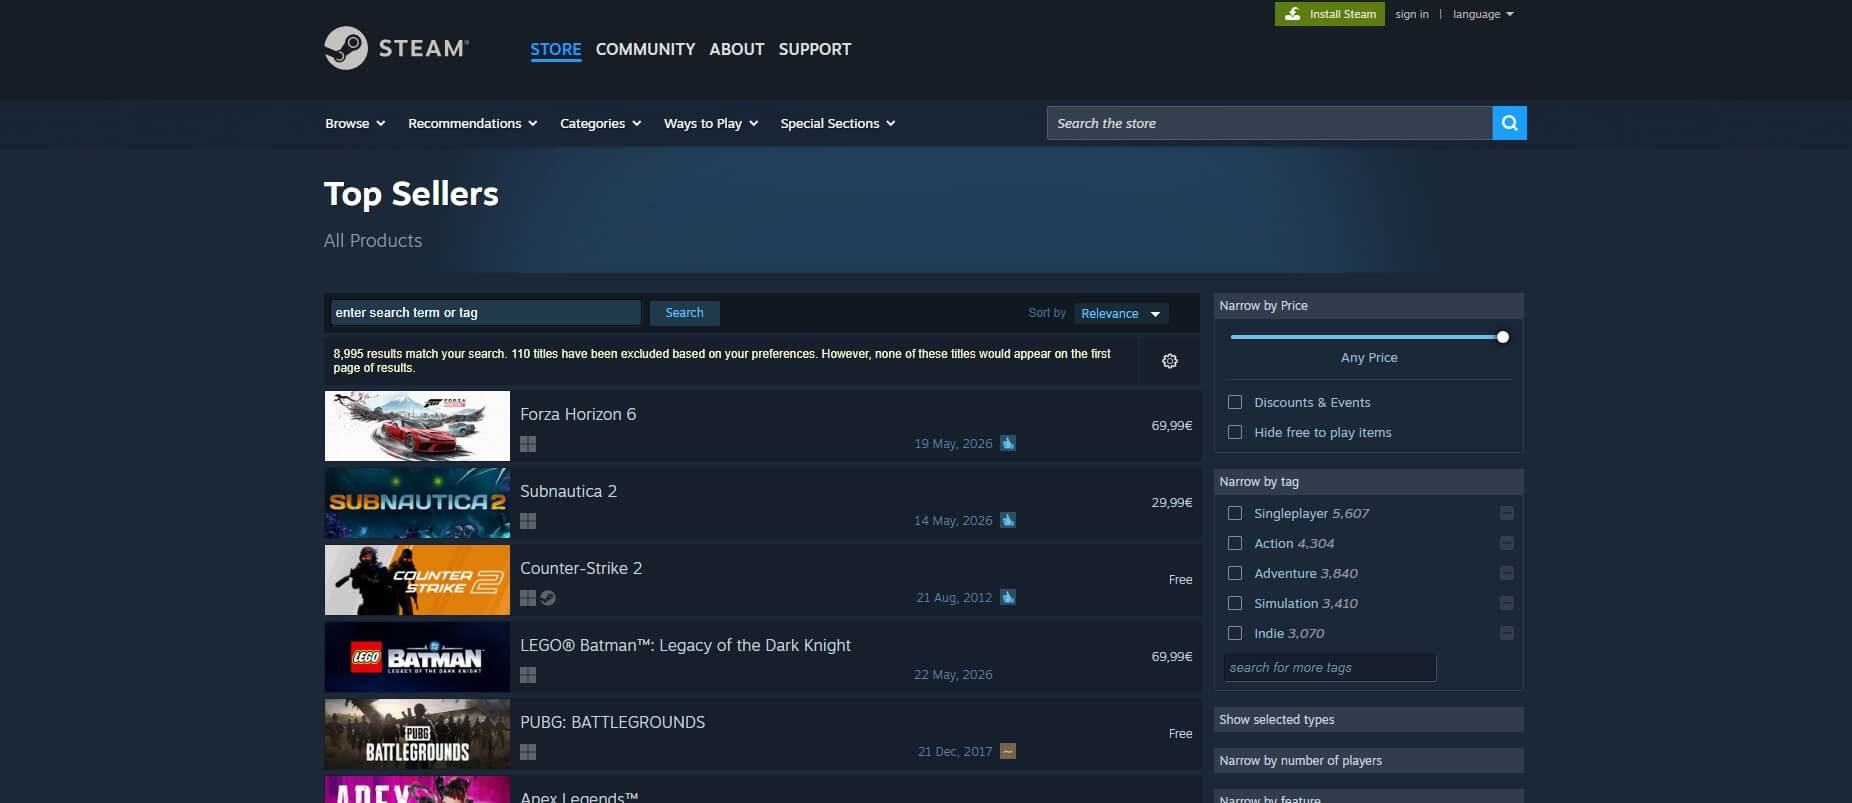Viewport: 1852px width, 803px height.
Task: Click the blue store search magnifier button
Action: click(x=1509, y=123)
